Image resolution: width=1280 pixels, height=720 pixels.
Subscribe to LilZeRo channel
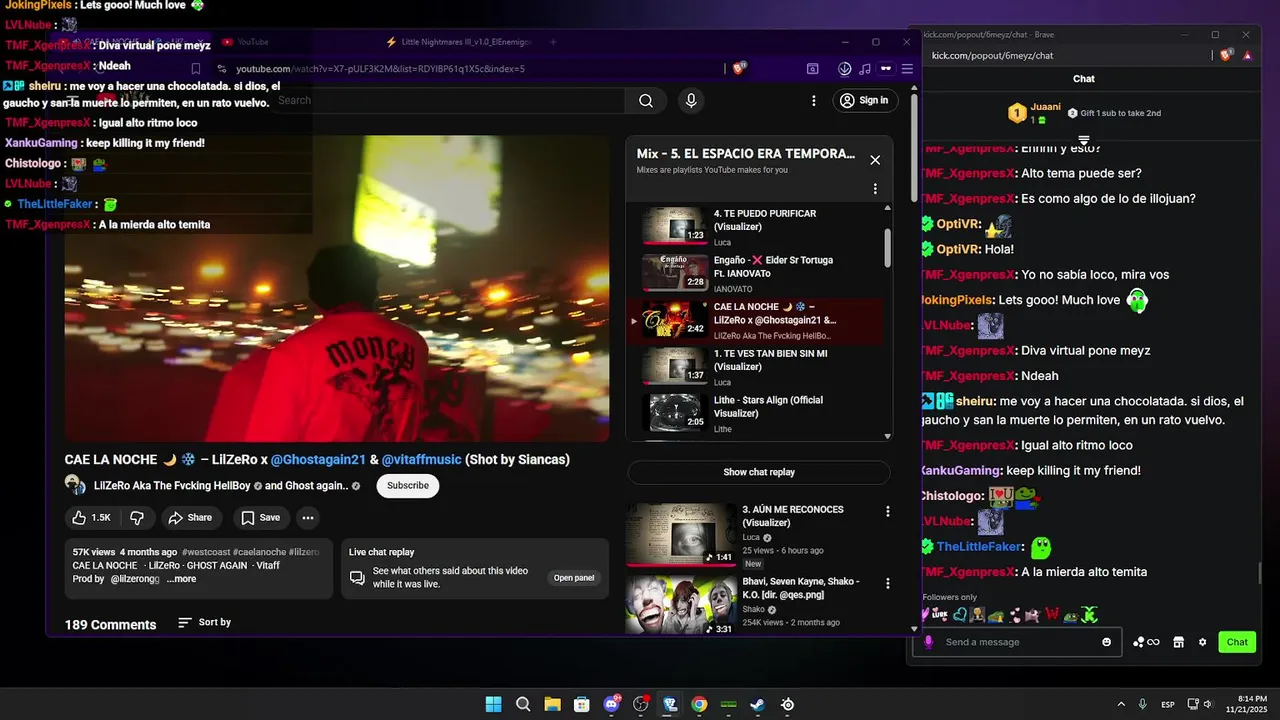(408, 485)
